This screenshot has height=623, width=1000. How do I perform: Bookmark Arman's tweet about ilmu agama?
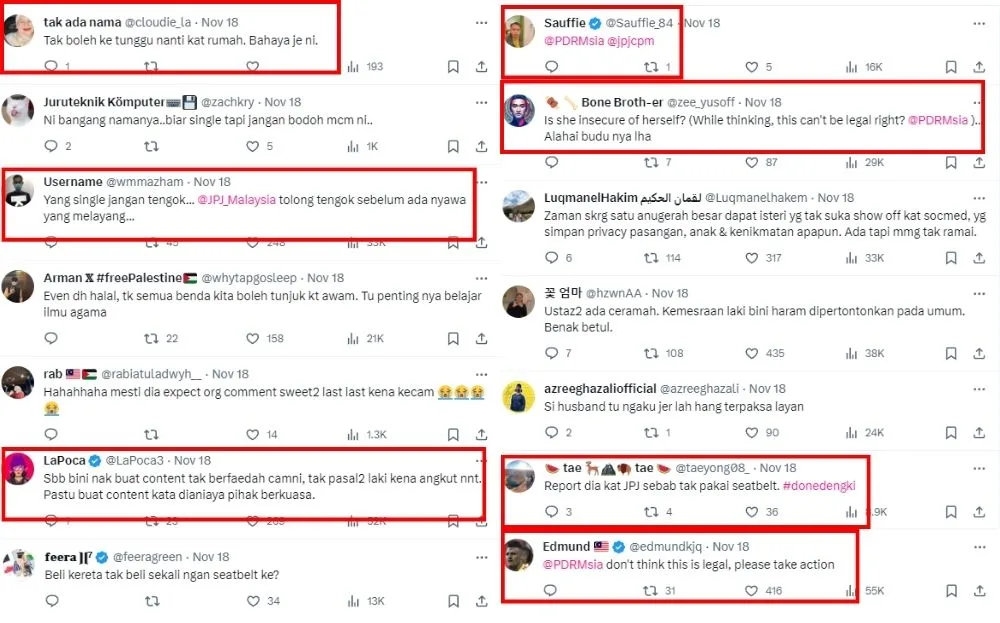[453, 339]
